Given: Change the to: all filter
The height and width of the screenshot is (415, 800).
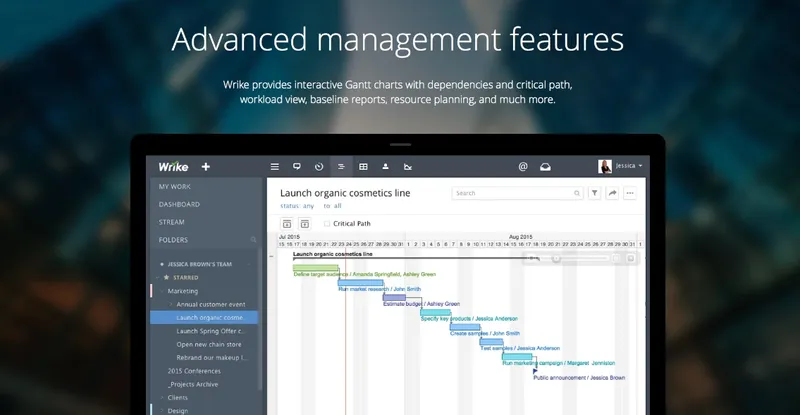Looking at the screenshot, I should click(332, 206).
